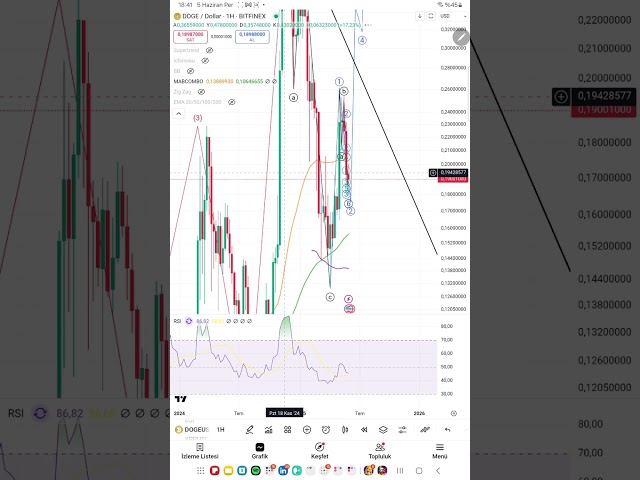Open chart settings sliders icon
This screenshot has width=640, height=480.
(402, 429)
